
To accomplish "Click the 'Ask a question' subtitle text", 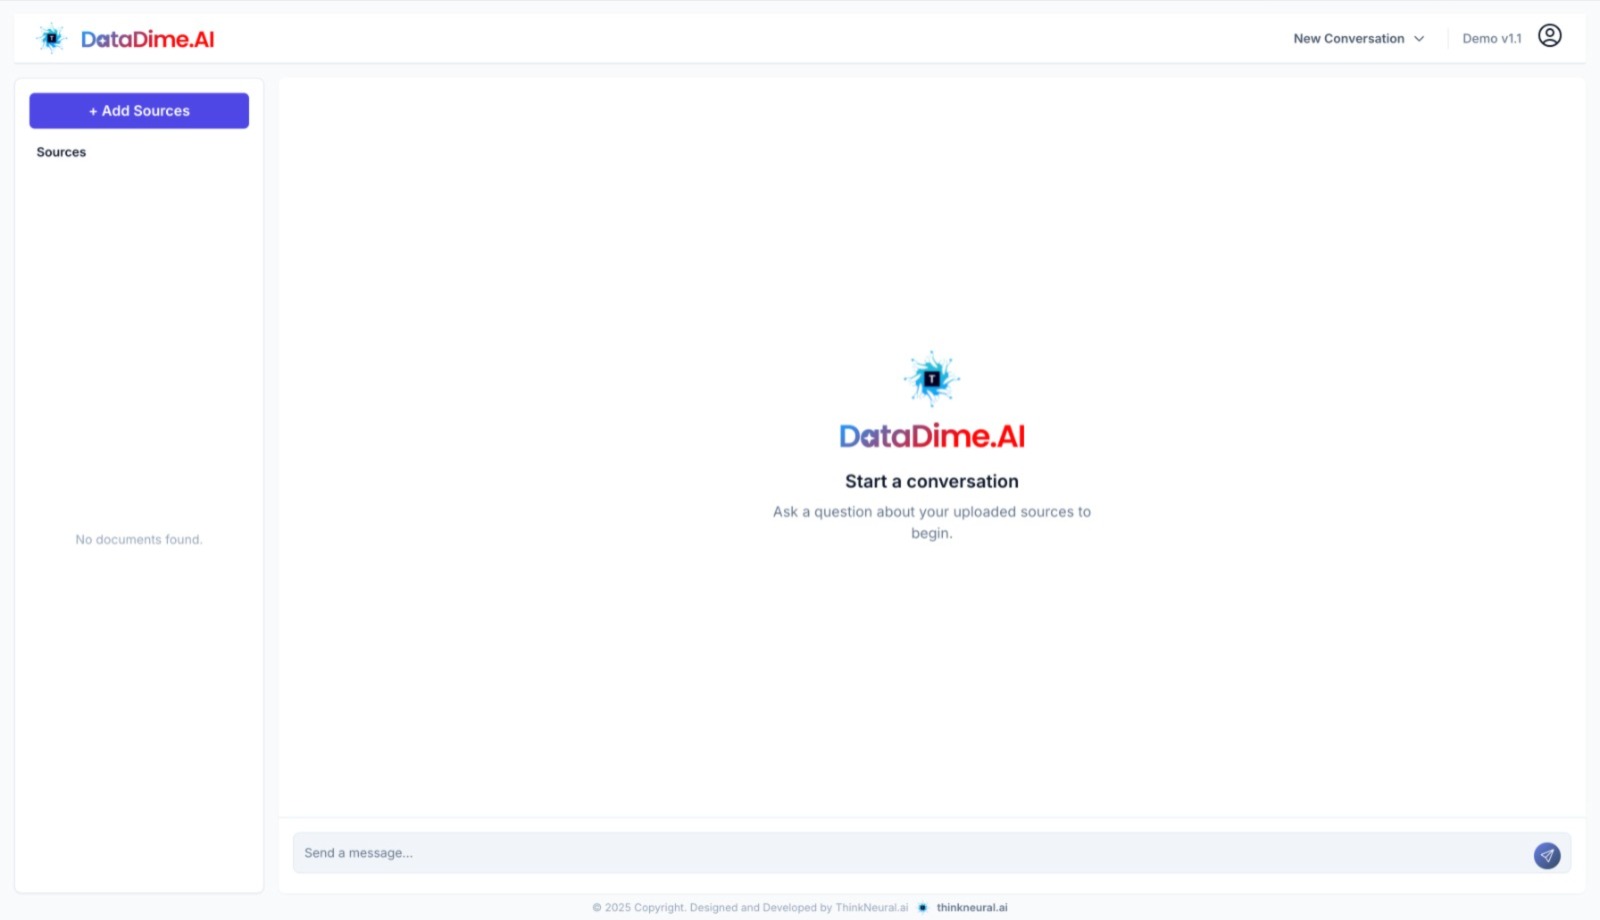I will coord(931,512).
